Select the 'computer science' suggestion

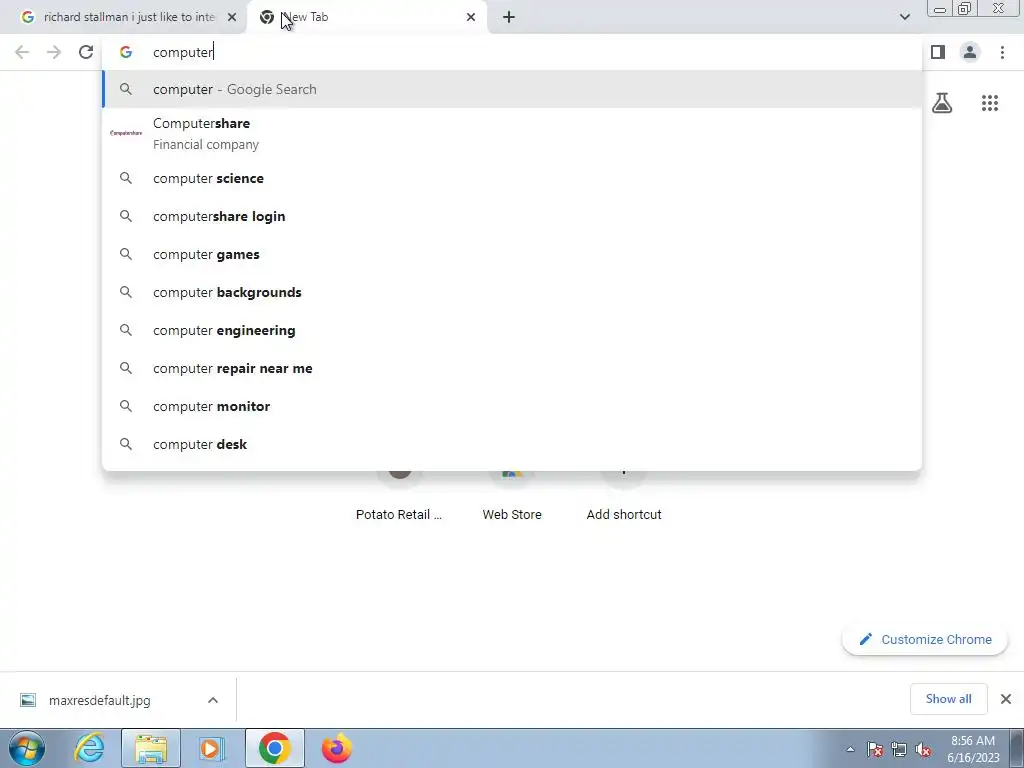coord(512,178)
